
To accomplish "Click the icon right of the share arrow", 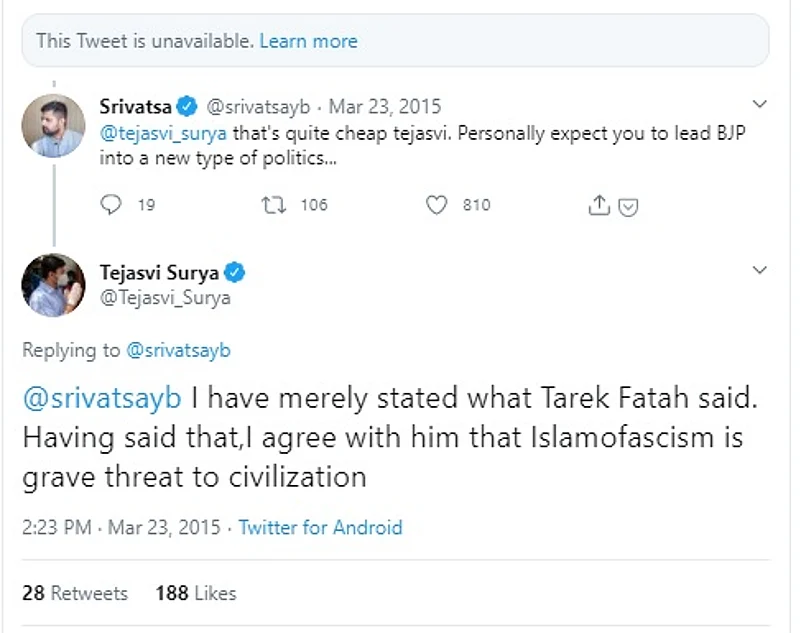I will point(629,207).
